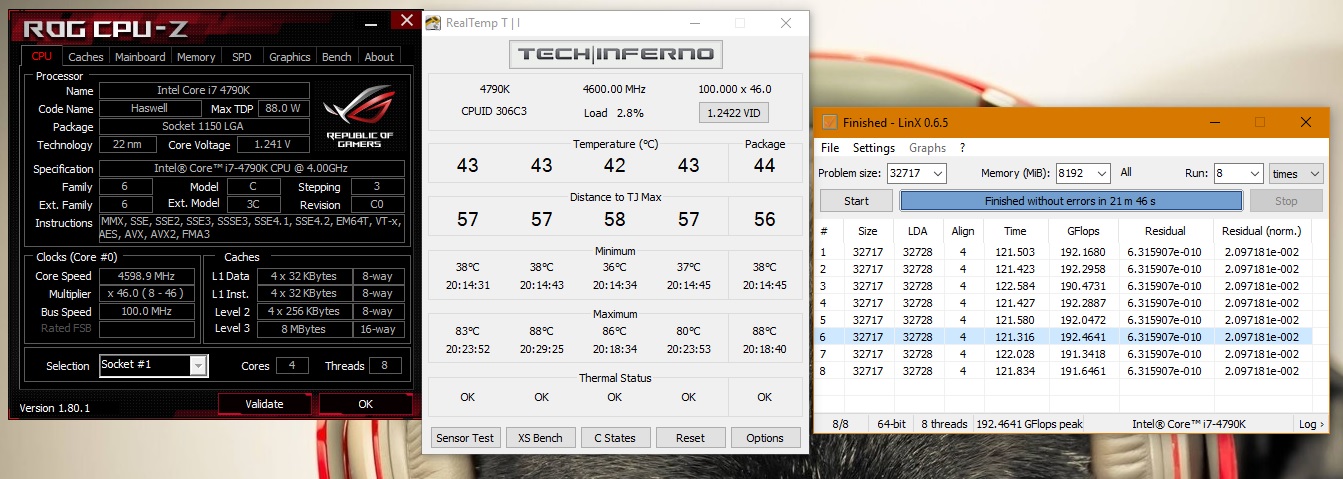1343x479 pixels.
Task: Expand the Problem size dropdown in LinX
Action: click(937, 173)
